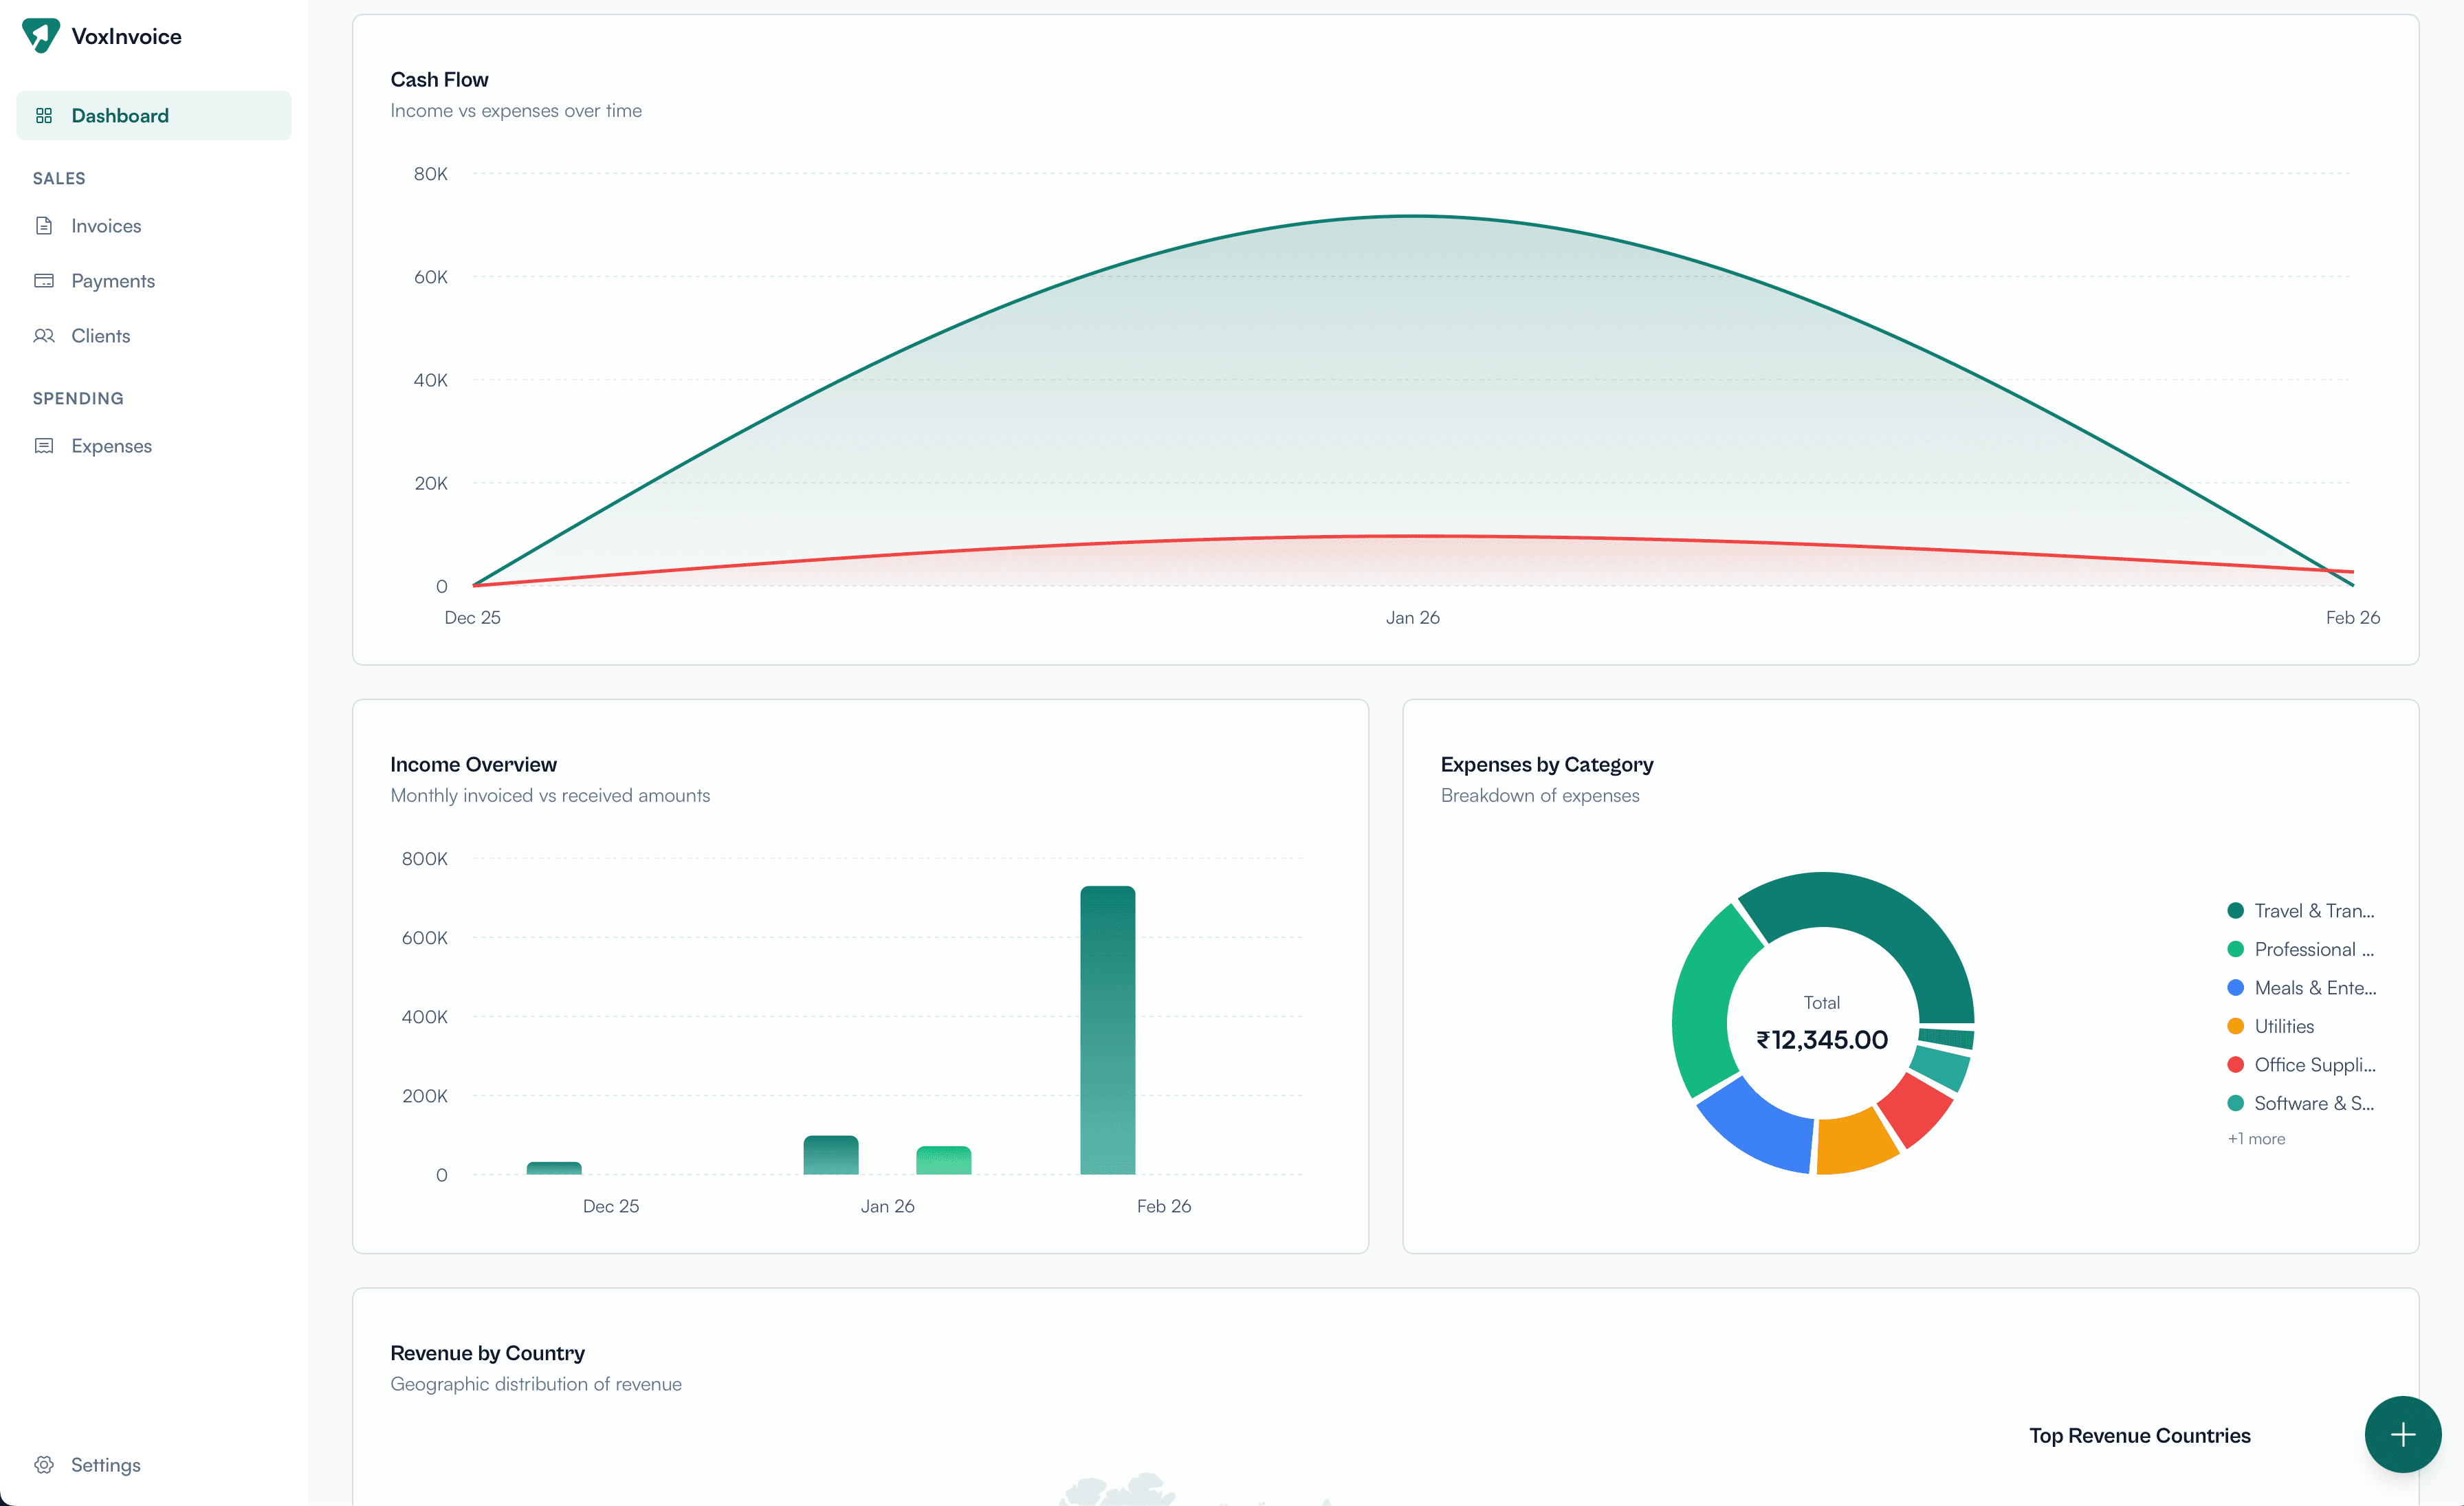Screen dimensions: 2464x1506
Task: Expand the '+1 more' legend categories
Action: (x=2256, y=1139)
